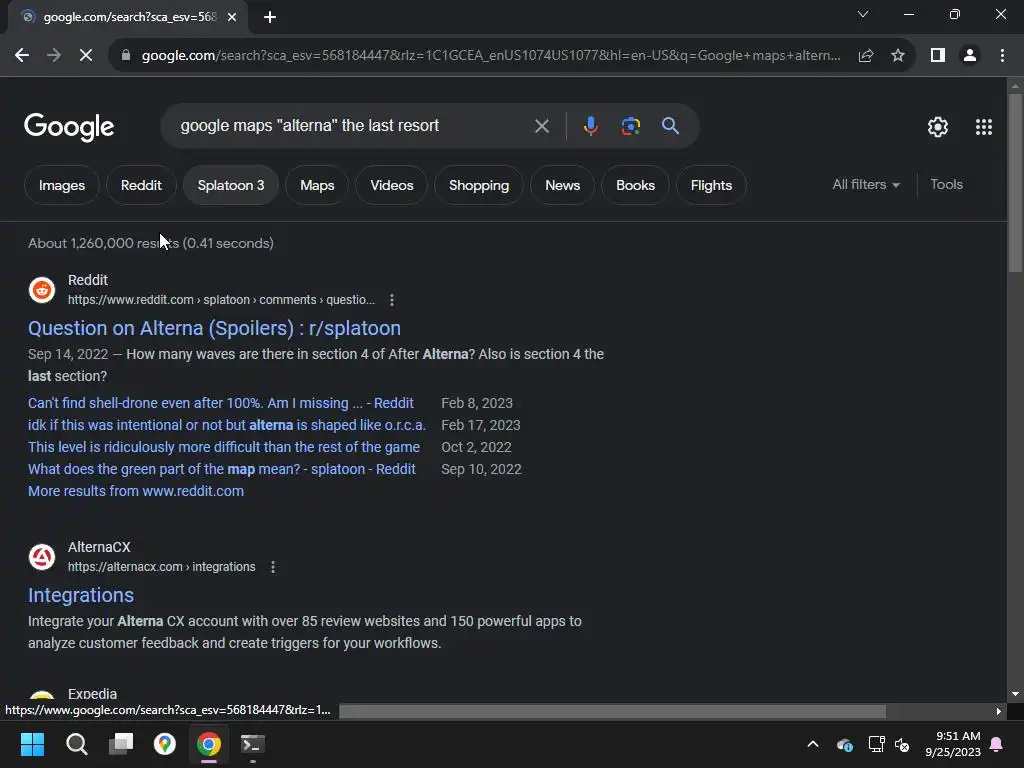Open the Google apps grid

(x=984, y=127)
